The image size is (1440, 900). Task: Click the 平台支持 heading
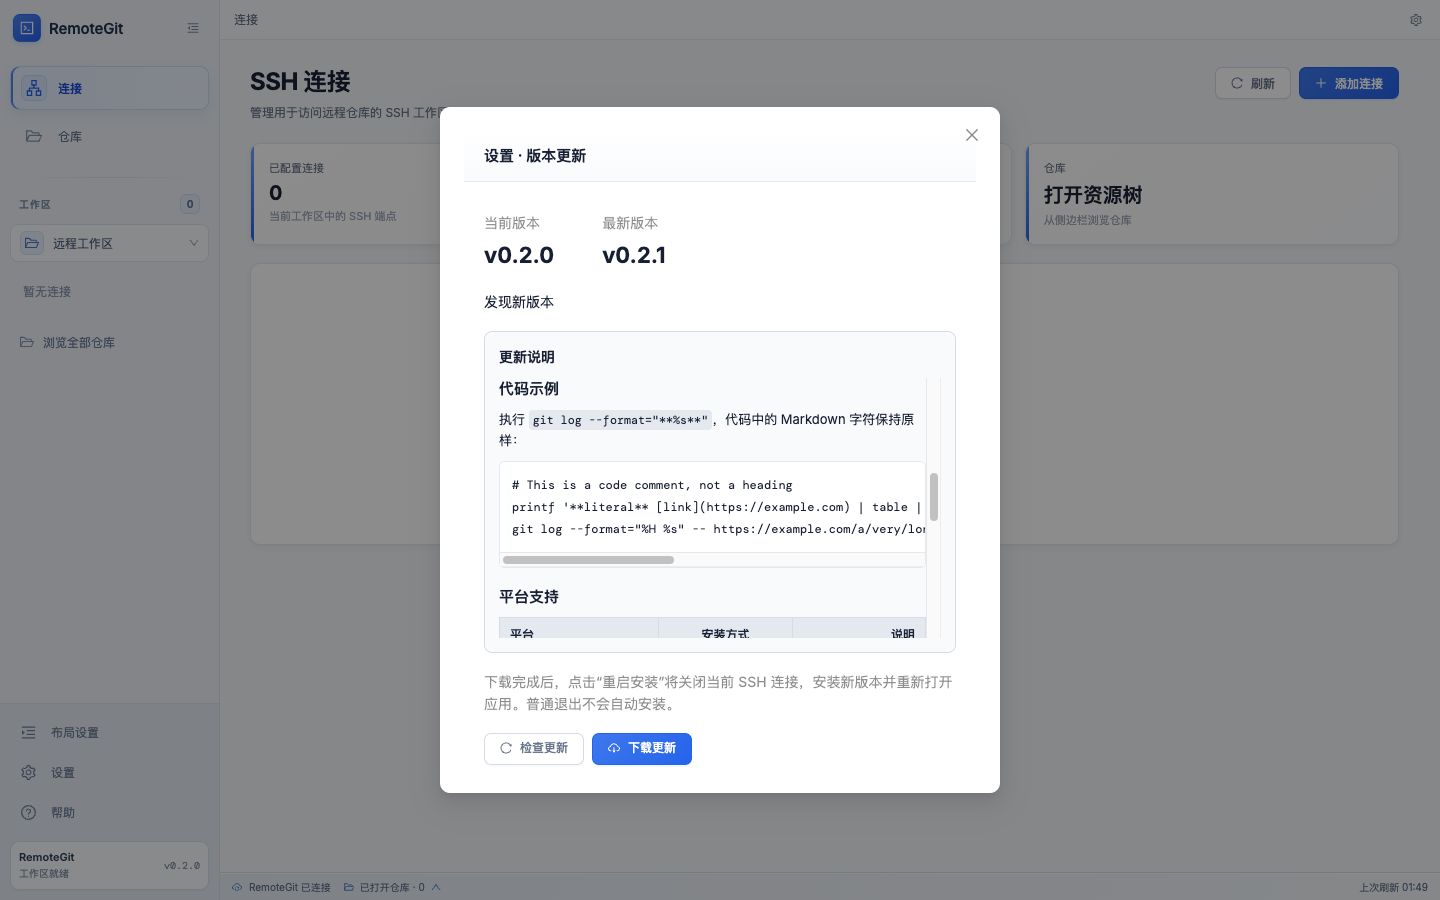pos(529,596)
